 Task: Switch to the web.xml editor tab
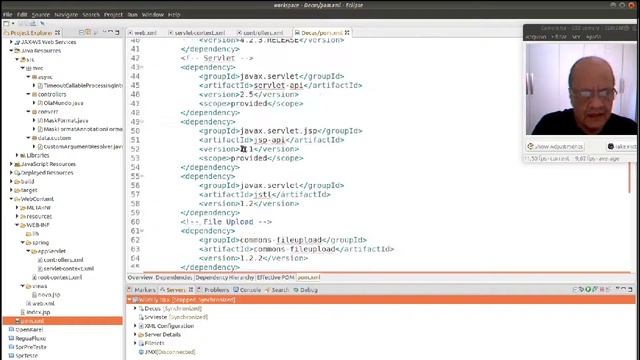tap(143, 33)
